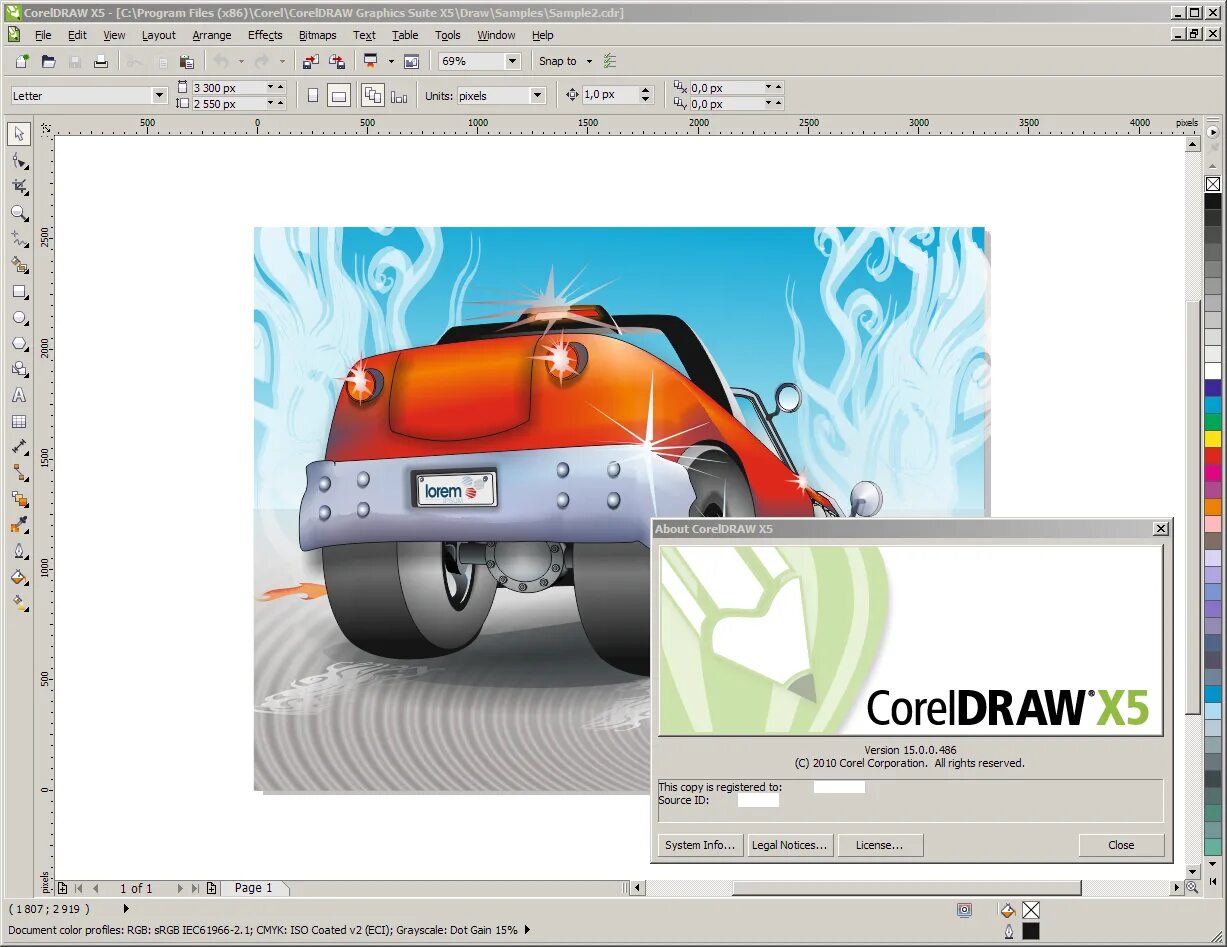Select the Shape edit tool
This screenshot has width=1227, height=947.
[19, 161]
